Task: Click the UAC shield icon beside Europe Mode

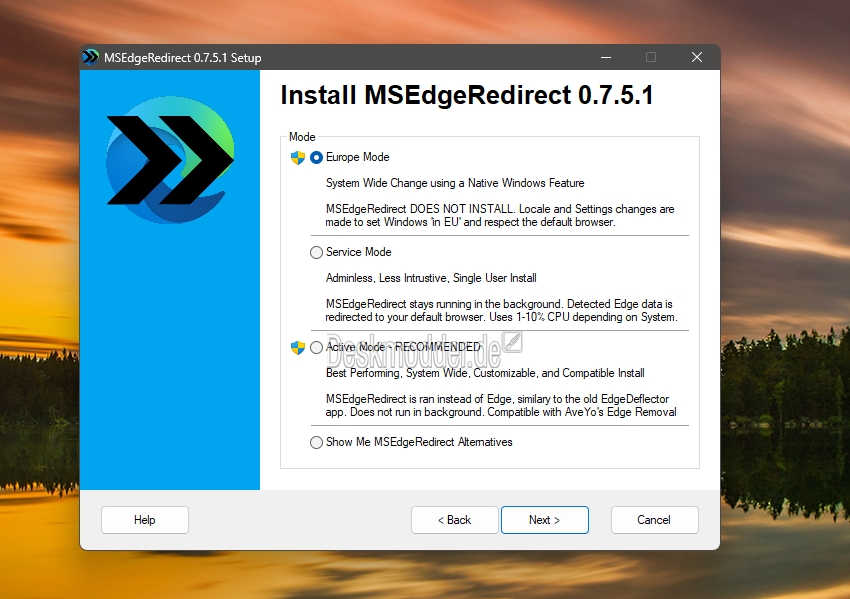Action: pos(298,158)
